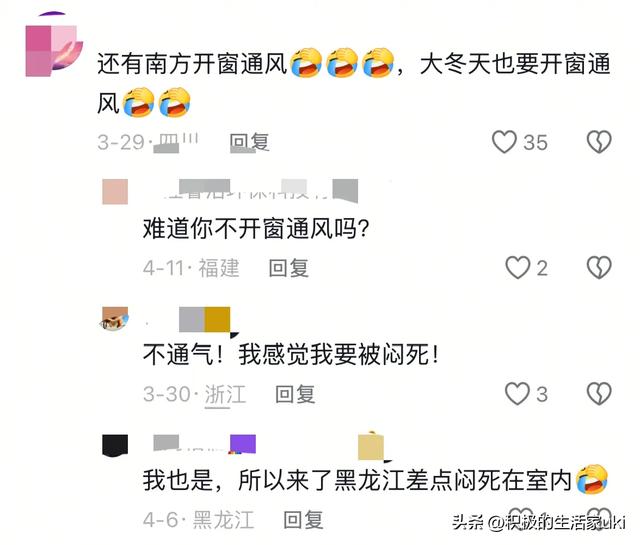Like the Zhejiang reply with 3 likes

click(518, 394)
